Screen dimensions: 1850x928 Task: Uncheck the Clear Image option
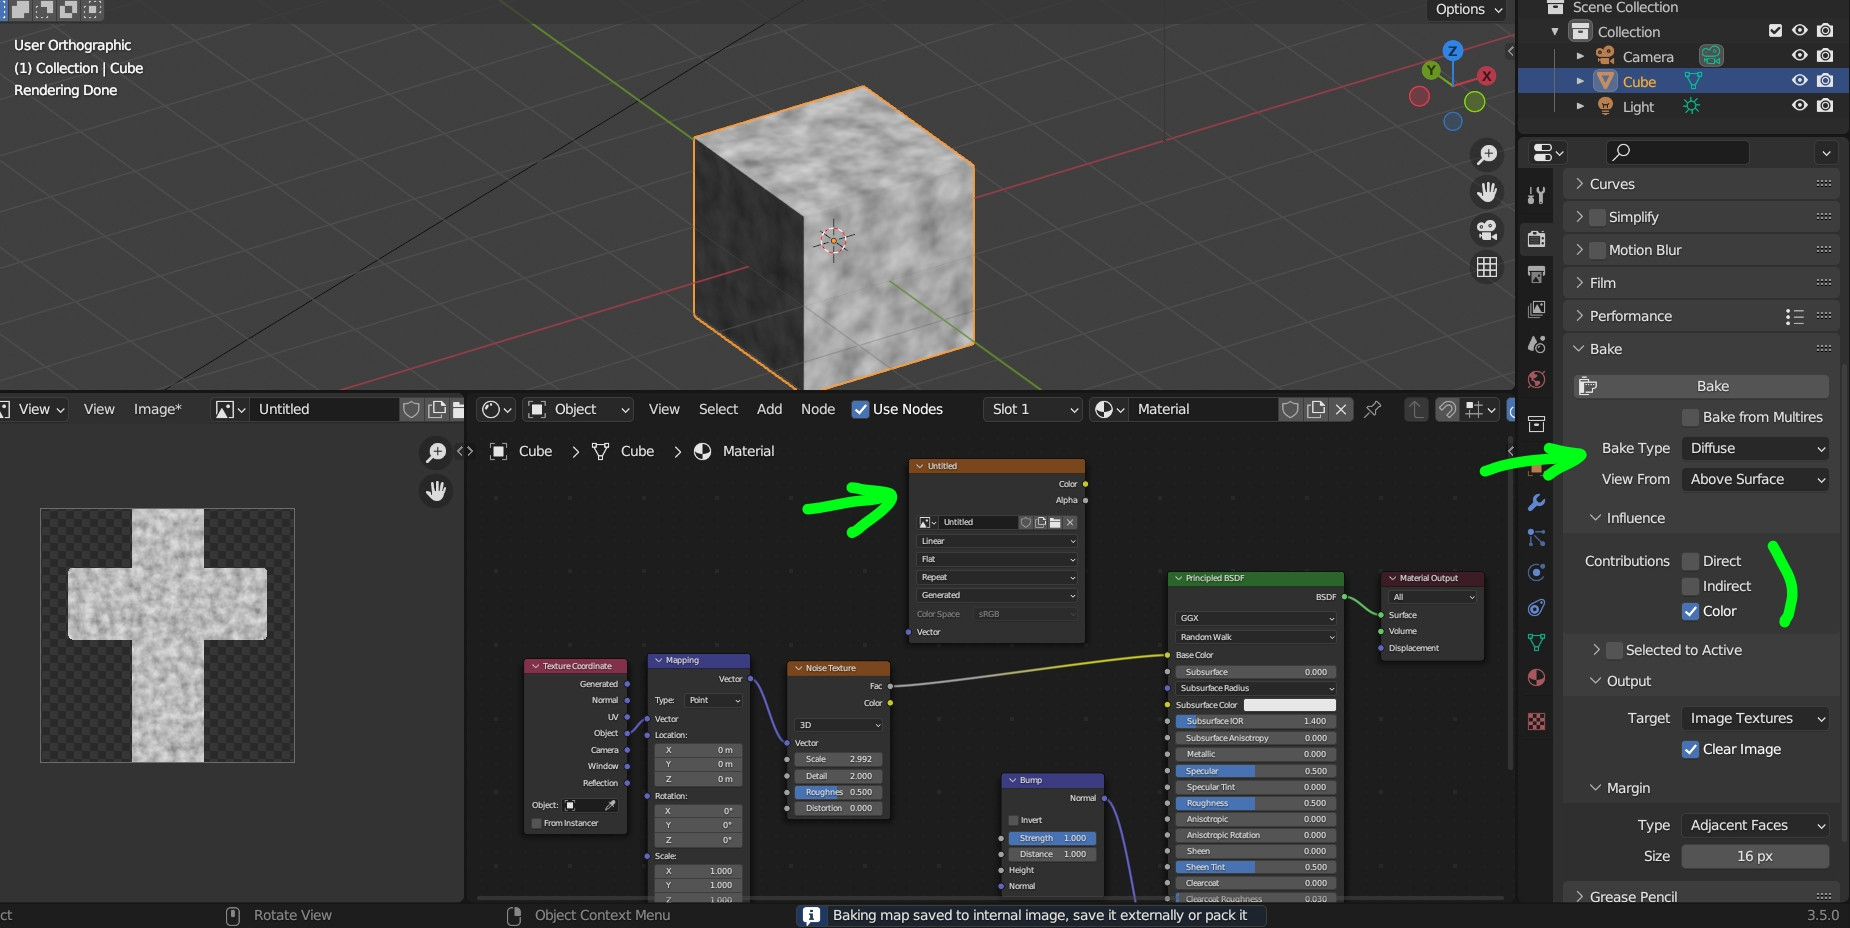coord(1690,749)
